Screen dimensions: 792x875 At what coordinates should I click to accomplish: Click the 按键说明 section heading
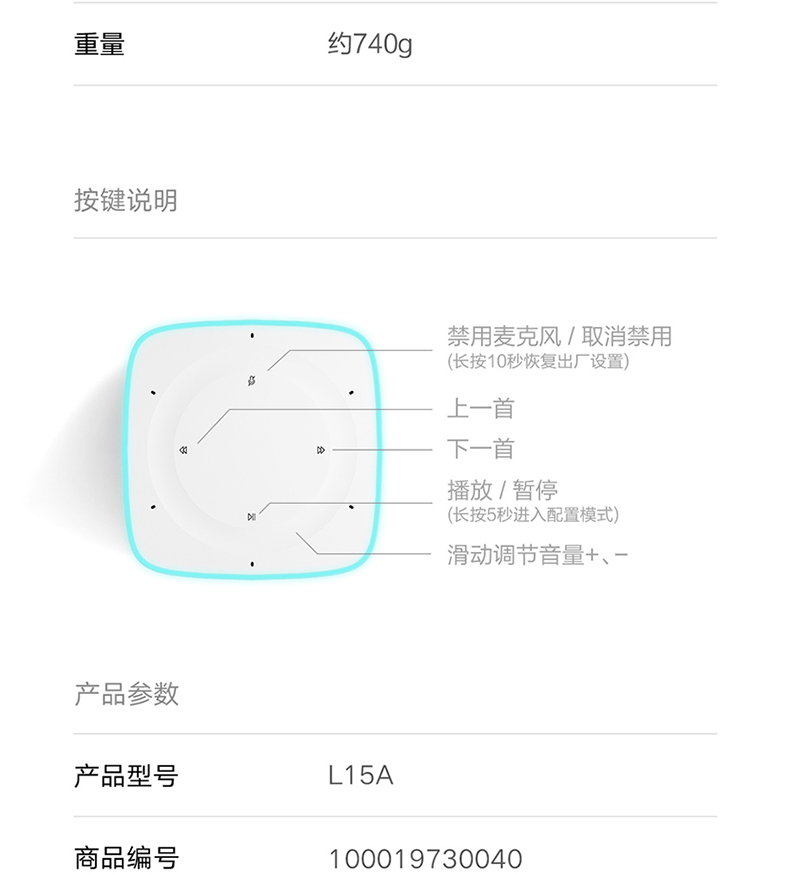coord(126,200)
